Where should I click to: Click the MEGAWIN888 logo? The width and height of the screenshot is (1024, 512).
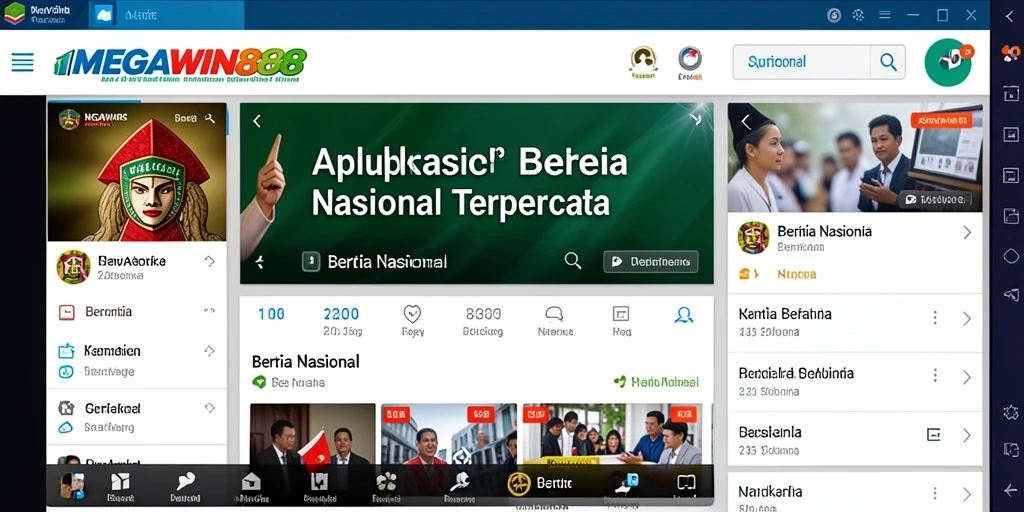coord(180,64)
